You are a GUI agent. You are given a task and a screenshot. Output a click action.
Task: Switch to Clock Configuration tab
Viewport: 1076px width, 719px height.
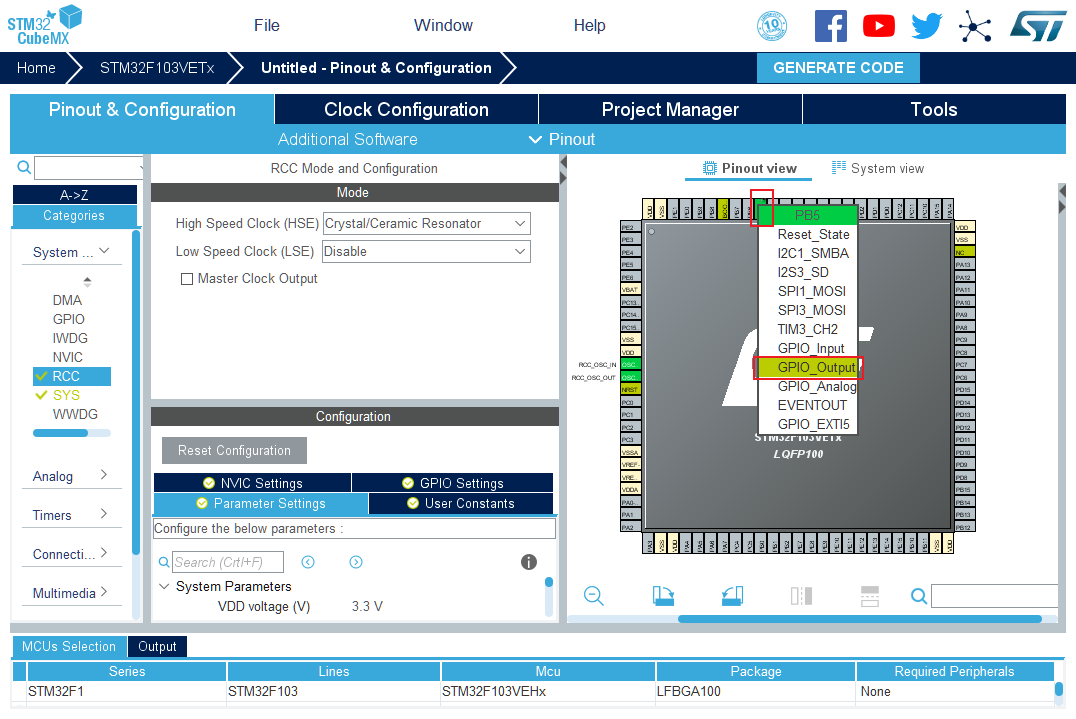406,110
